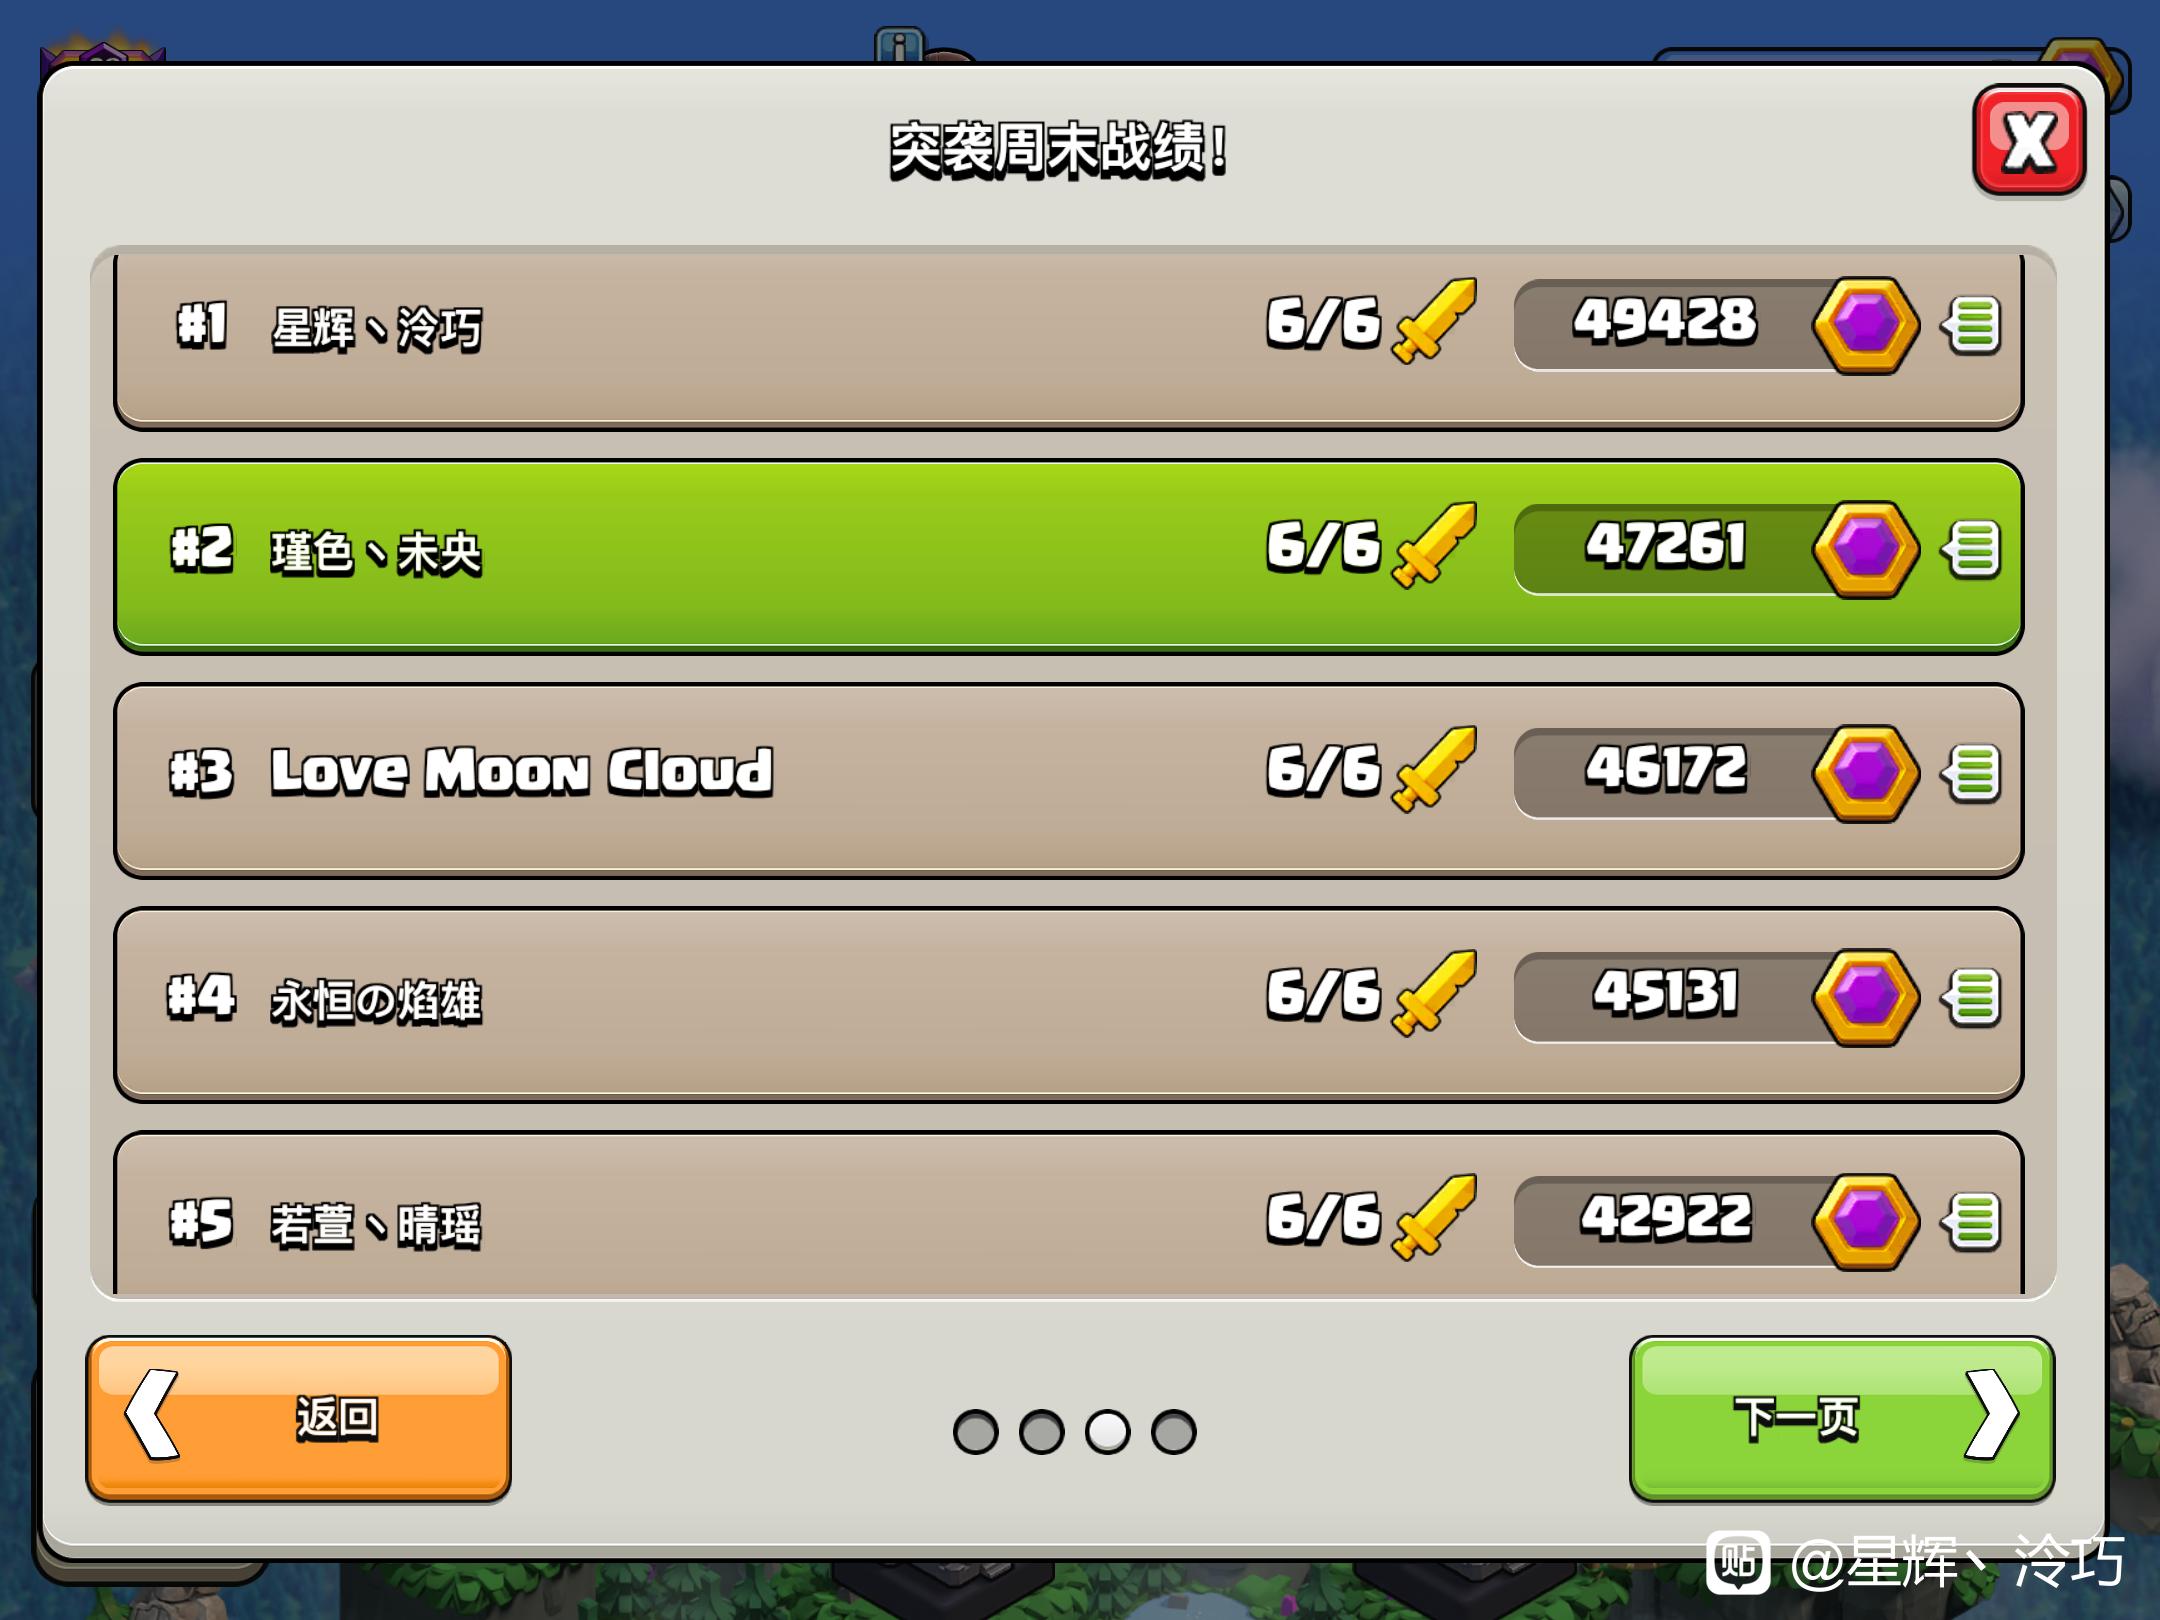Select the highlighted #2 瑾色丶未央 row
2160x1620 pixels.
tap(1069, 557)
